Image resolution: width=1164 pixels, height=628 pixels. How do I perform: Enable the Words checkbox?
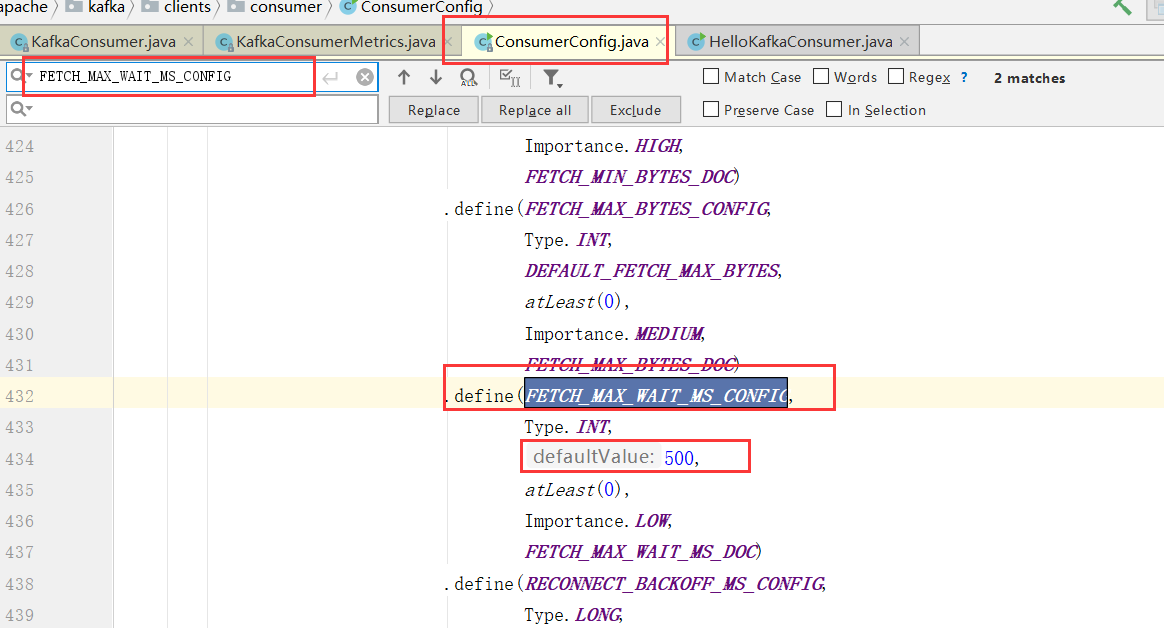(x=821, y=76)
